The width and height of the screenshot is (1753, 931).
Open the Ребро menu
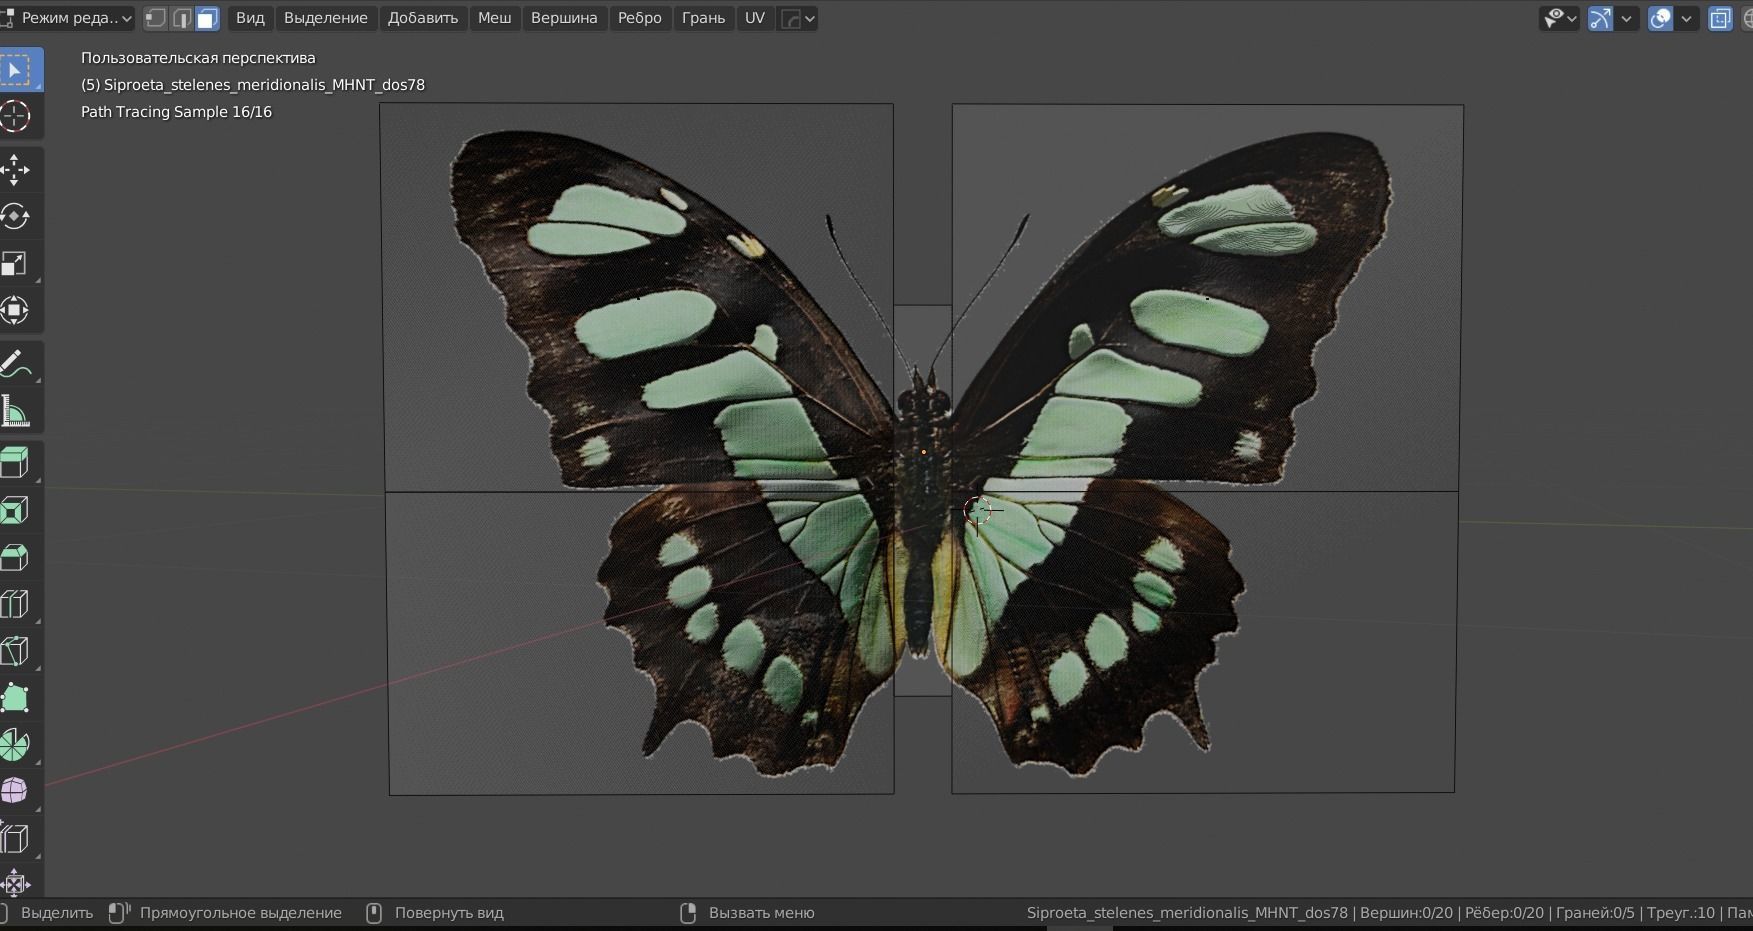(x=640, y=18)
